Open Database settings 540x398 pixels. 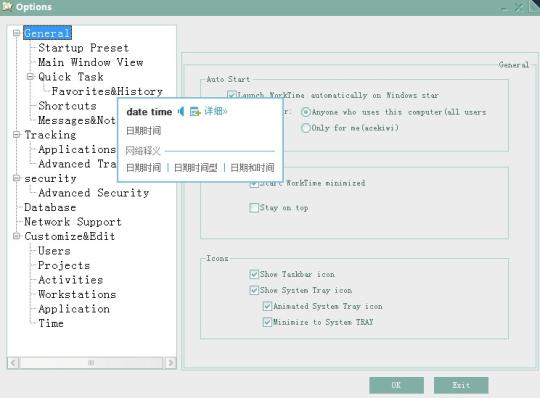point(50,207)
